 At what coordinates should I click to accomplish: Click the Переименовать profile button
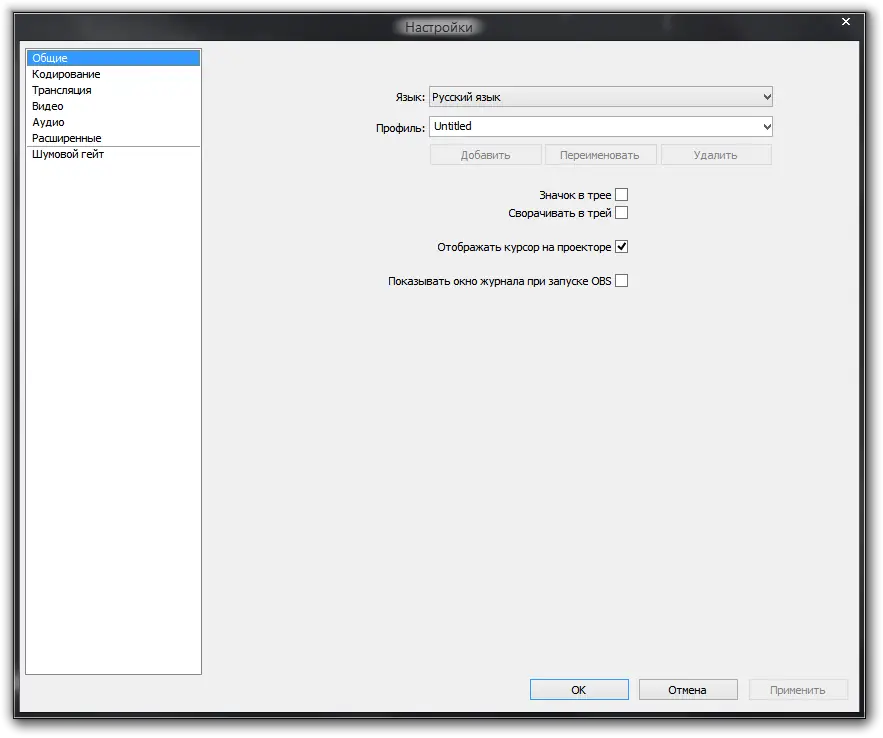tap(600, 155)
